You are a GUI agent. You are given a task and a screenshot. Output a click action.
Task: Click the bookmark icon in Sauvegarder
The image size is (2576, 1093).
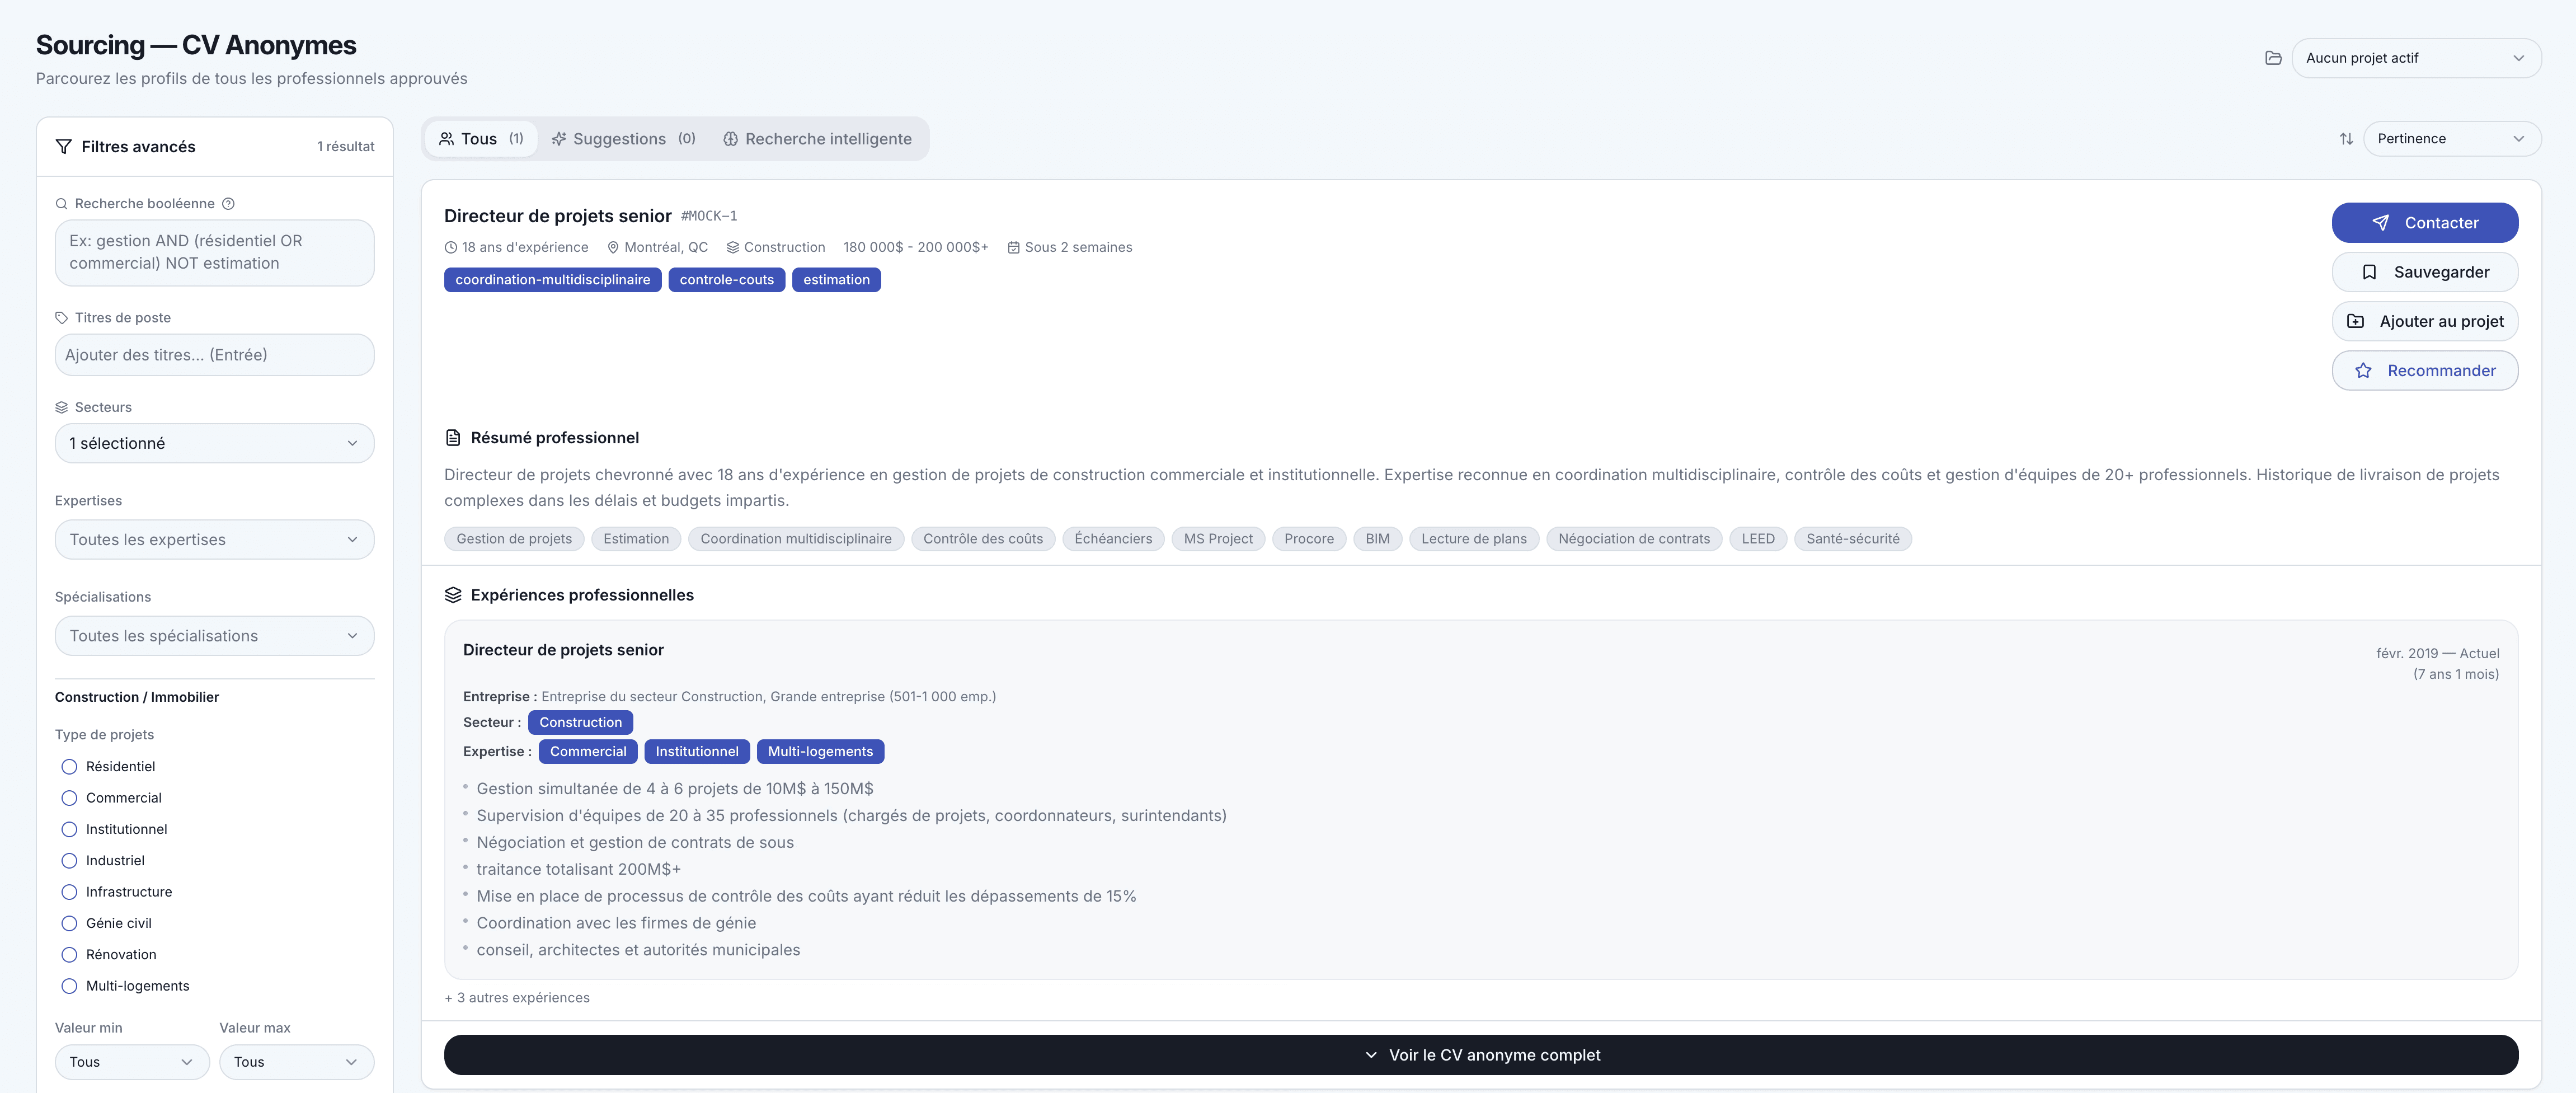2369,272
